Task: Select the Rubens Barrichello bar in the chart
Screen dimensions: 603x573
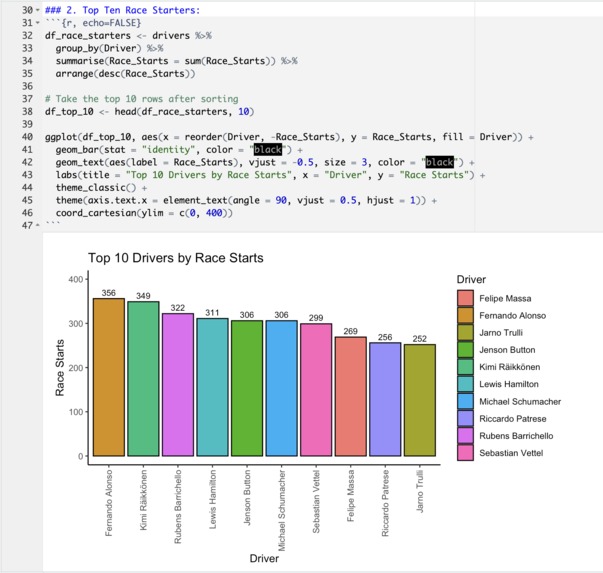Action: (178, 385)
